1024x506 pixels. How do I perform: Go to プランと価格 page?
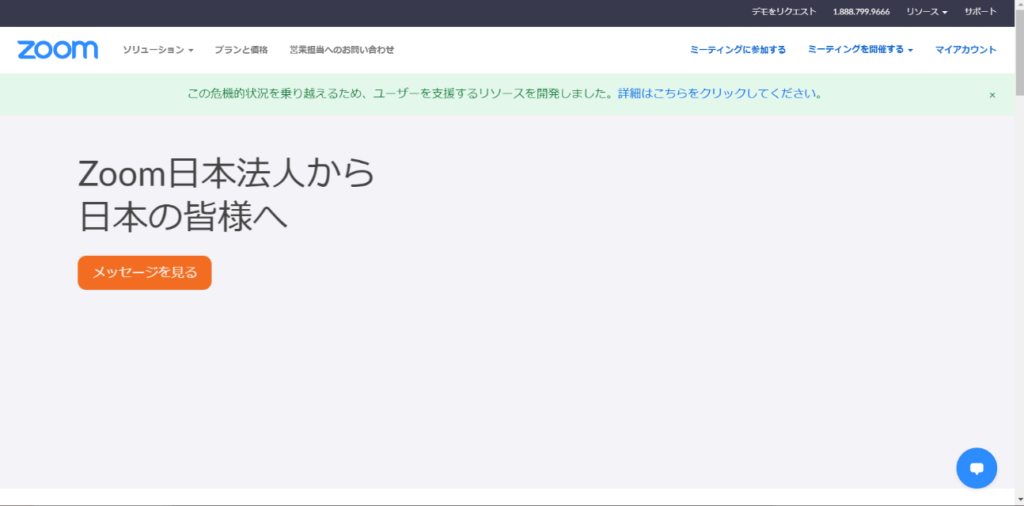click(241, 50)
